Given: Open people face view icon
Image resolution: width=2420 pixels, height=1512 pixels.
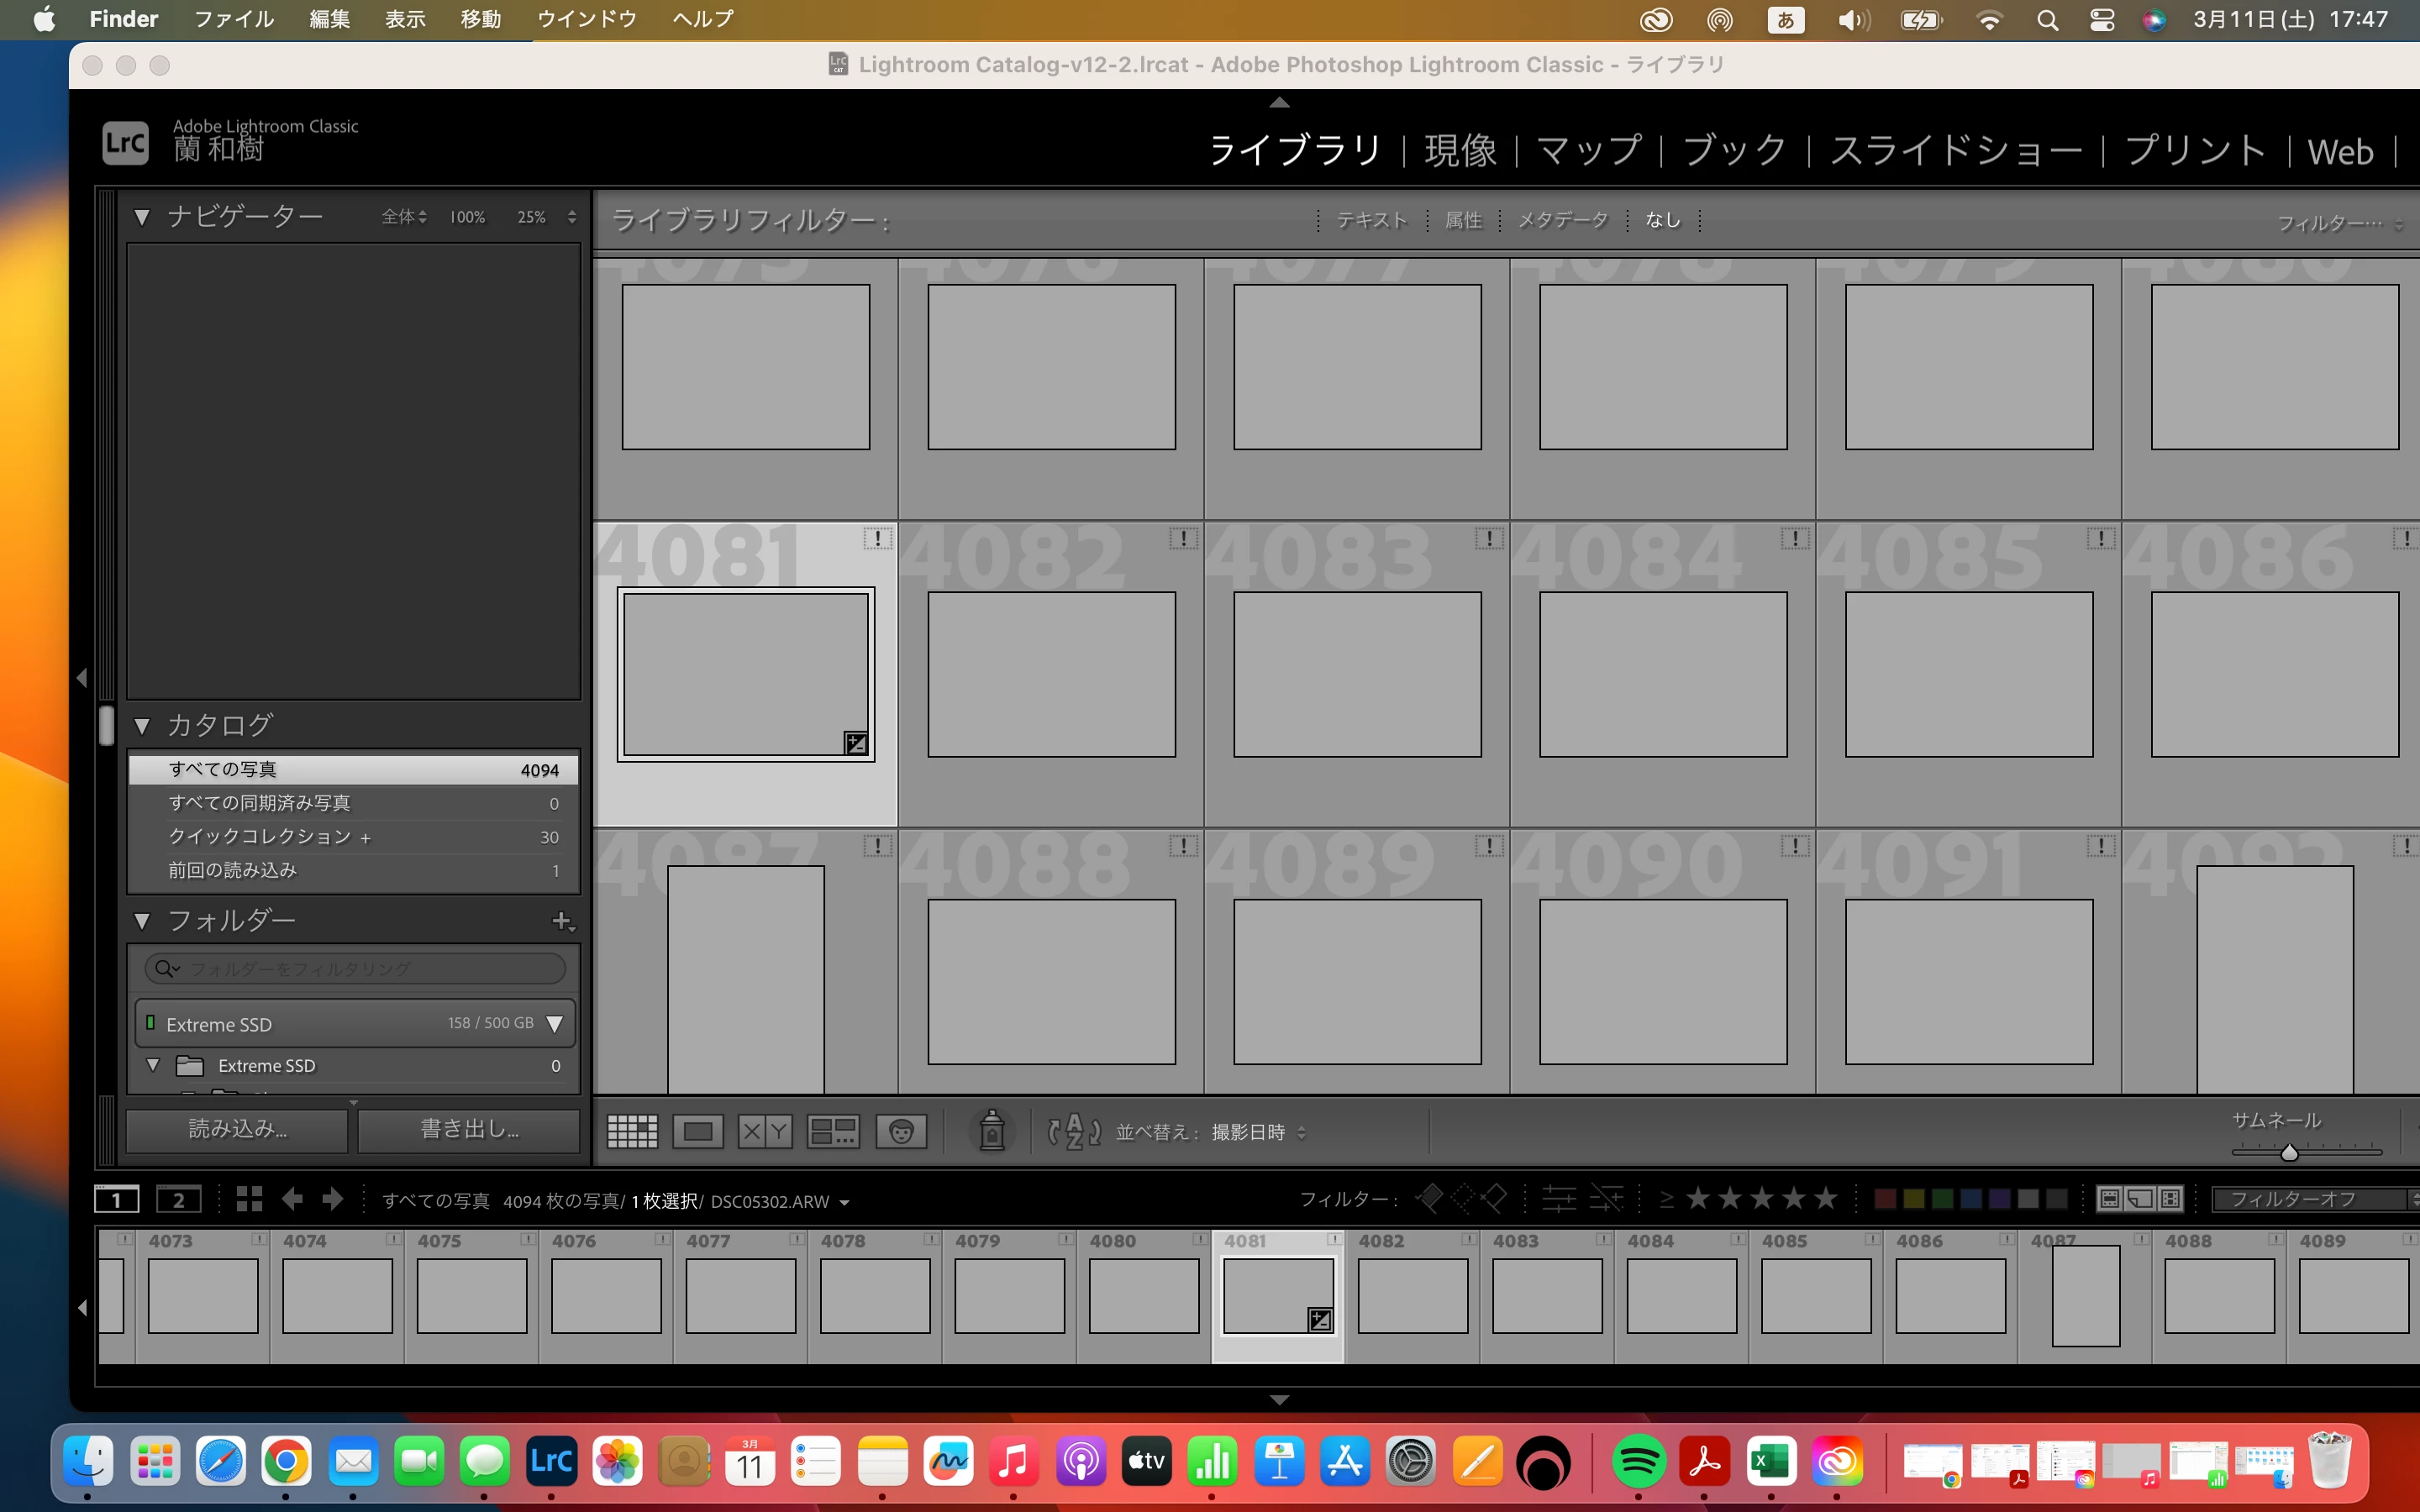Looking at the screenshot, I should coord(900,1131).
